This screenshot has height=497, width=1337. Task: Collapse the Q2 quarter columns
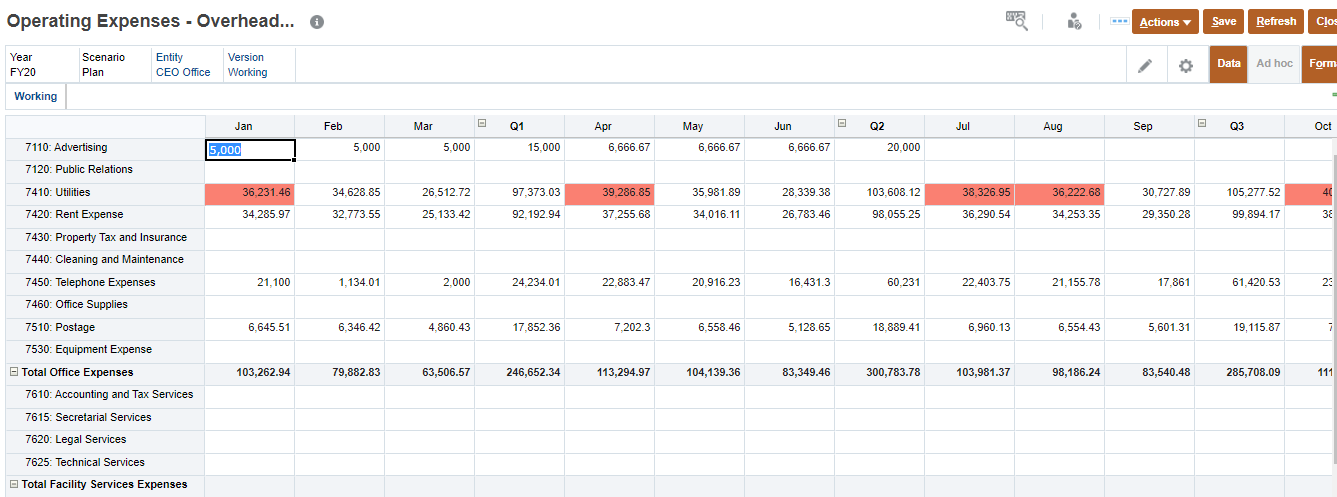pyautogui.click(x=842, y=124)
